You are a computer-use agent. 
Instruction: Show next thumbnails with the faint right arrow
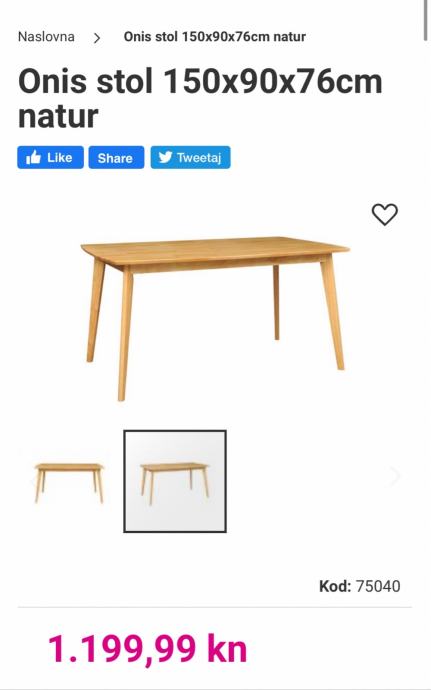[x=395, y=477]
